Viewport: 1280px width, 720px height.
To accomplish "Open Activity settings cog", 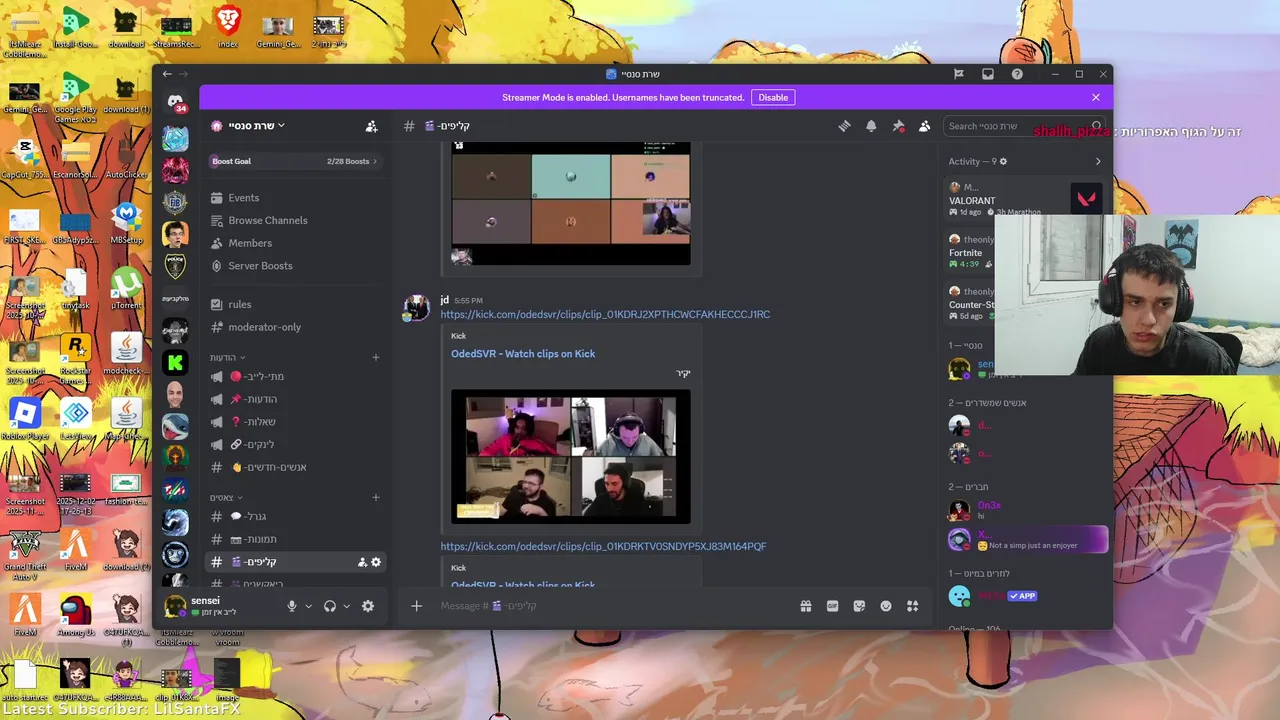I will click(x=1003, y=161).
